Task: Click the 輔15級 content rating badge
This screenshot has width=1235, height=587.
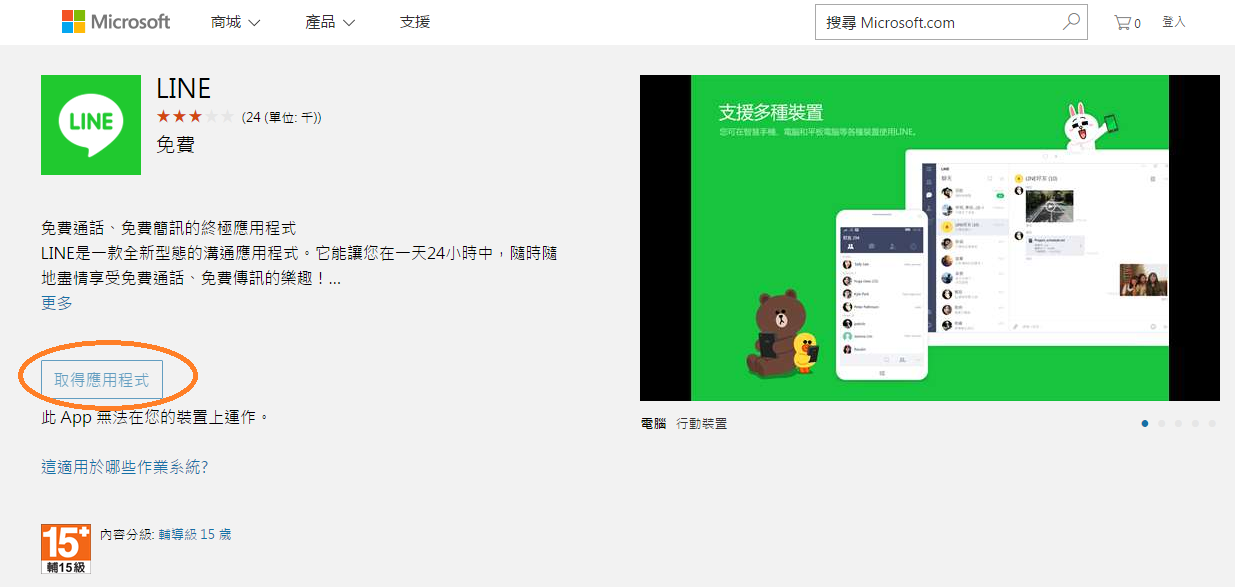Action: pyautogui.click(x=64, y=546)
